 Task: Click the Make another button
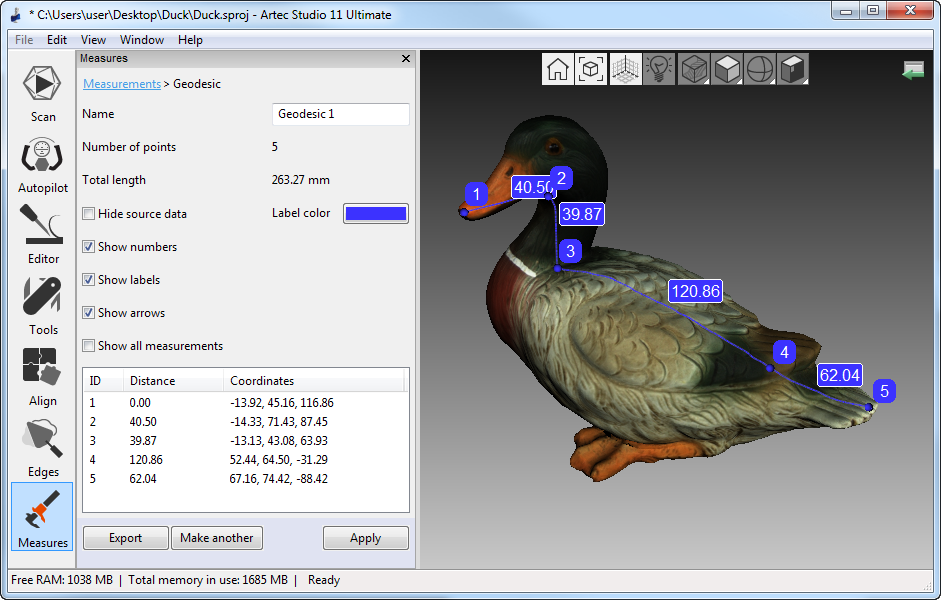coord(217,538)
